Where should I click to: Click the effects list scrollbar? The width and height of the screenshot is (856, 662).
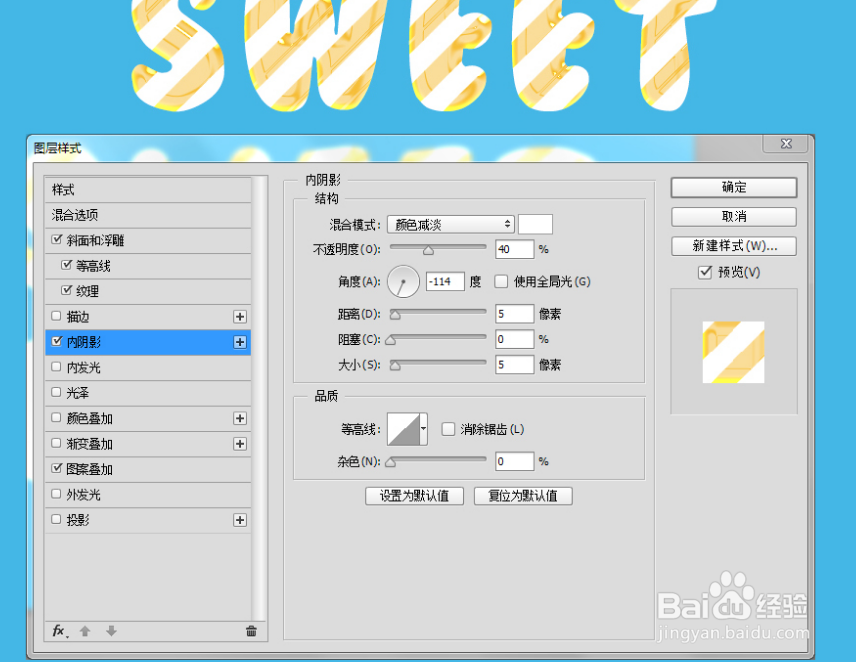point(260,398)
